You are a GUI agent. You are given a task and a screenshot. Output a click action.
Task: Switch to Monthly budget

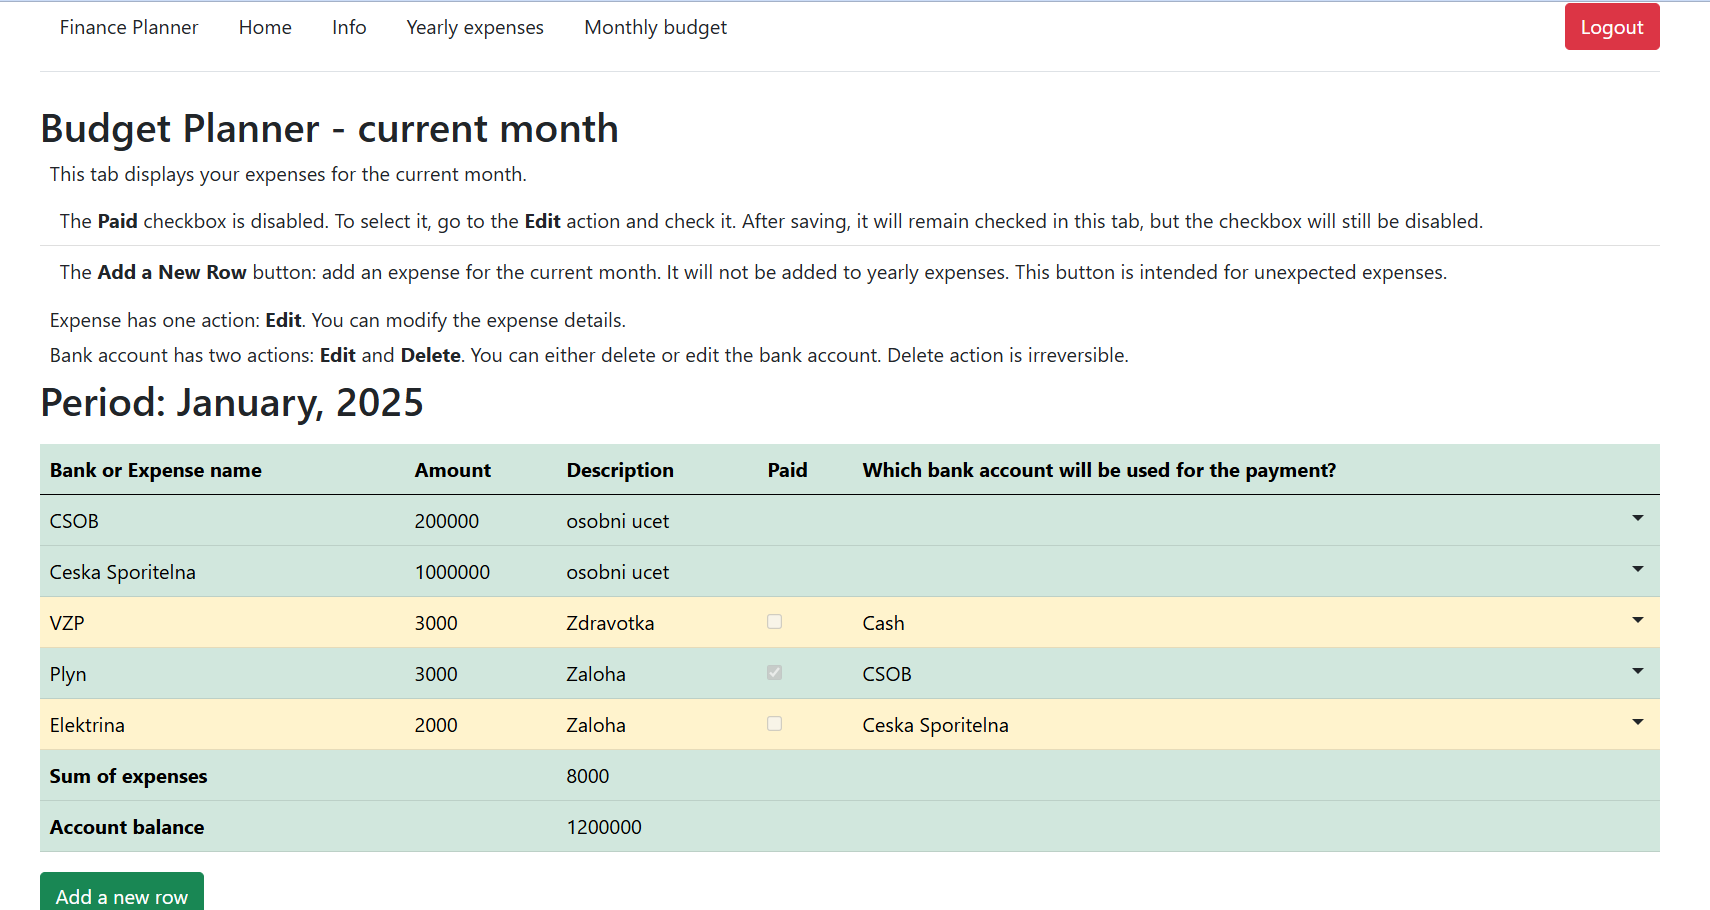tap(655, 28)
